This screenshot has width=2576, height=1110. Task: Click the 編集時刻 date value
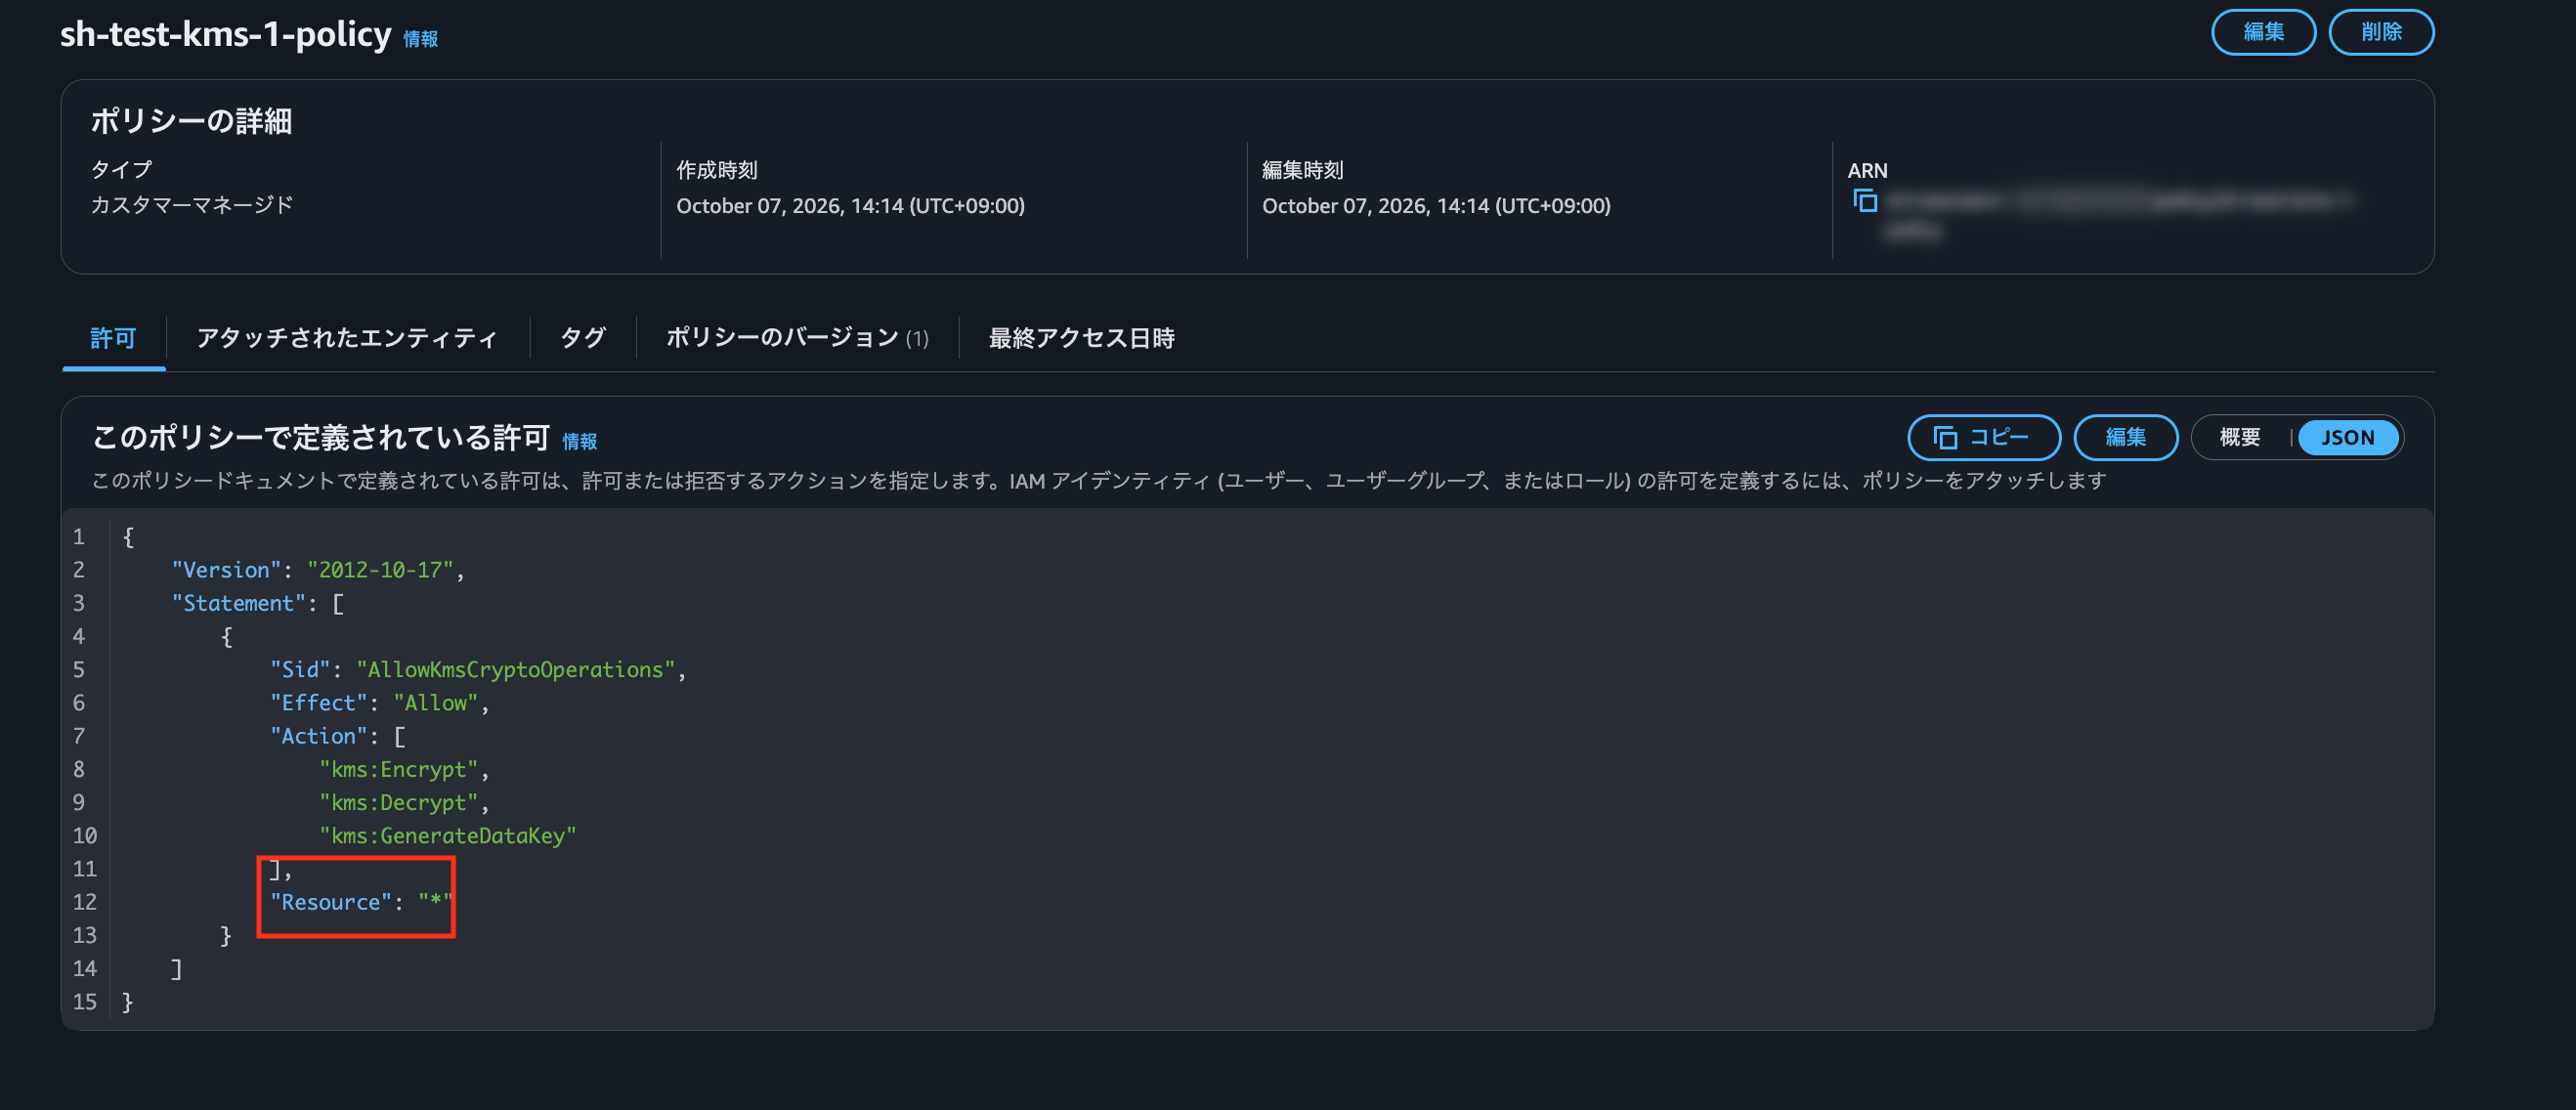1436,206
